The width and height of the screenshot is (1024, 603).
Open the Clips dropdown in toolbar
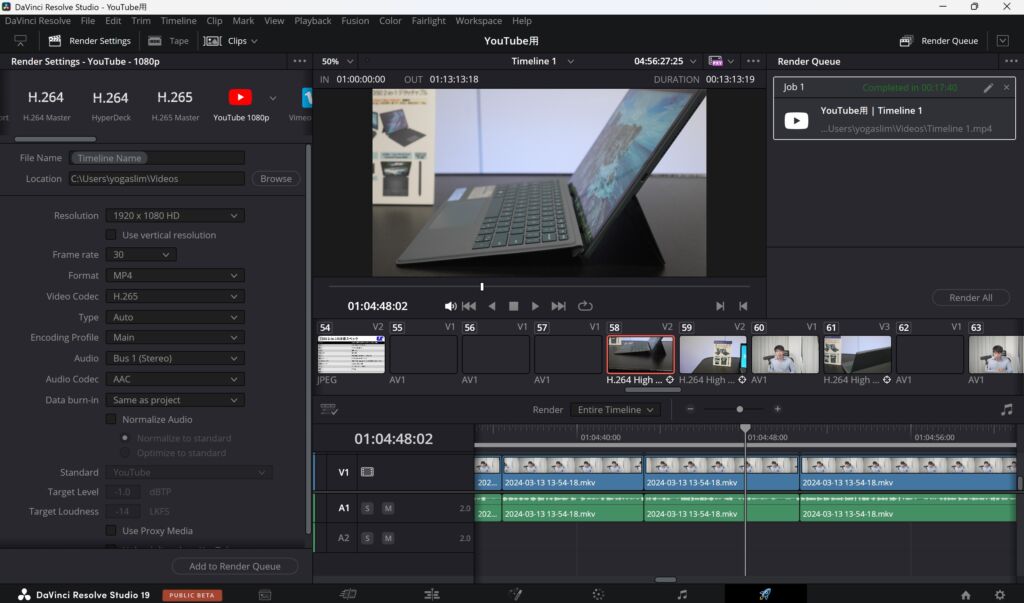pos(231,41)
